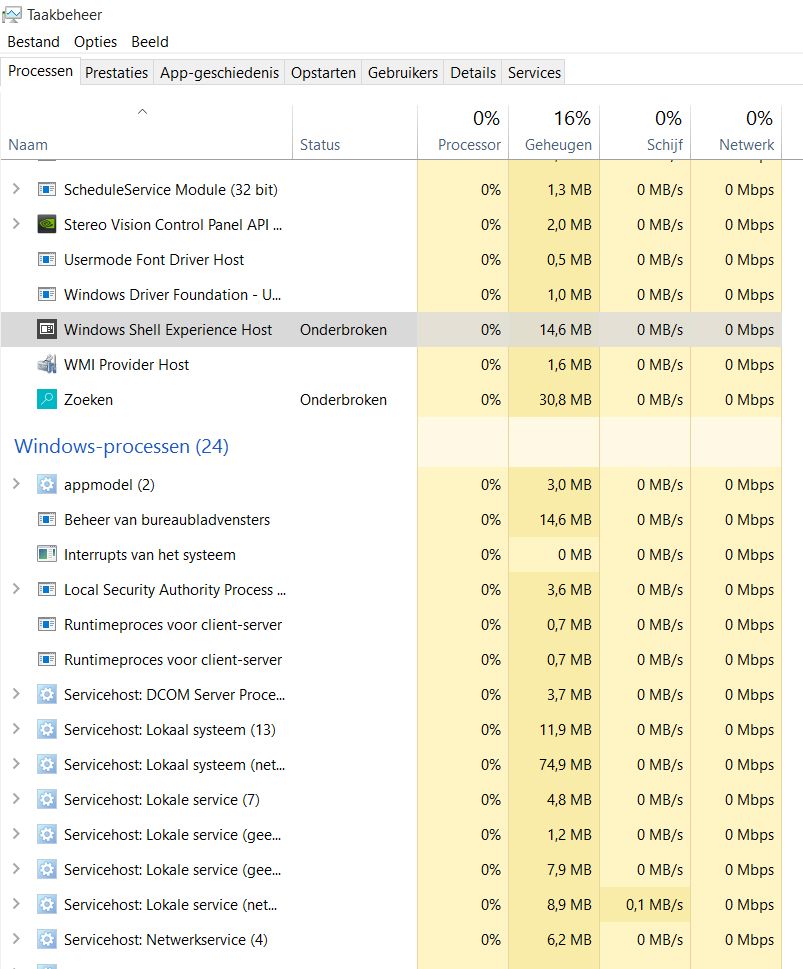Click the Servicehost Lokaal systeem (13) icon
This screenshot has height=969, width=803.
click(47, 729)
